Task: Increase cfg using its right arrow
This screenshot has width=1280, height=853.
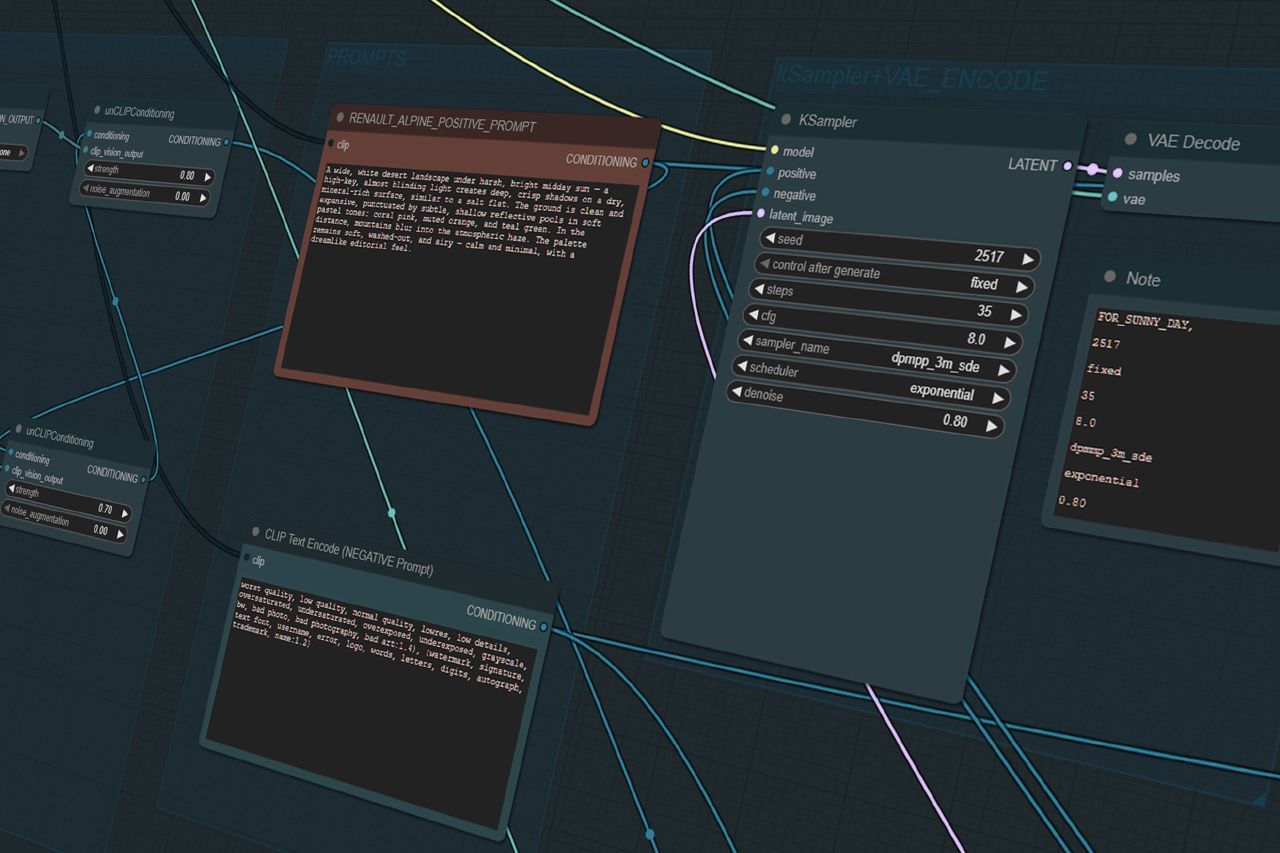Action: click(x=1009, y=342)
